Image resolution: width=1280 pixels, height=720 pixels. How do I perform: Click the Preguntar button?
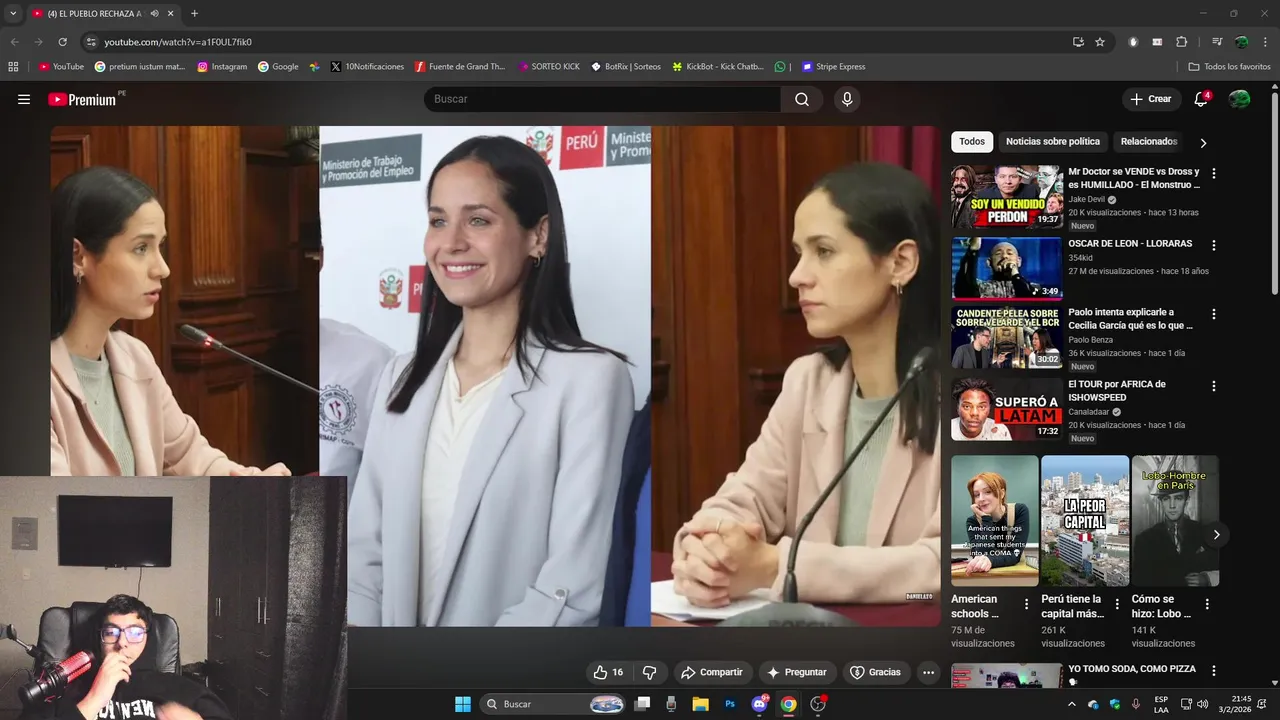796,672
